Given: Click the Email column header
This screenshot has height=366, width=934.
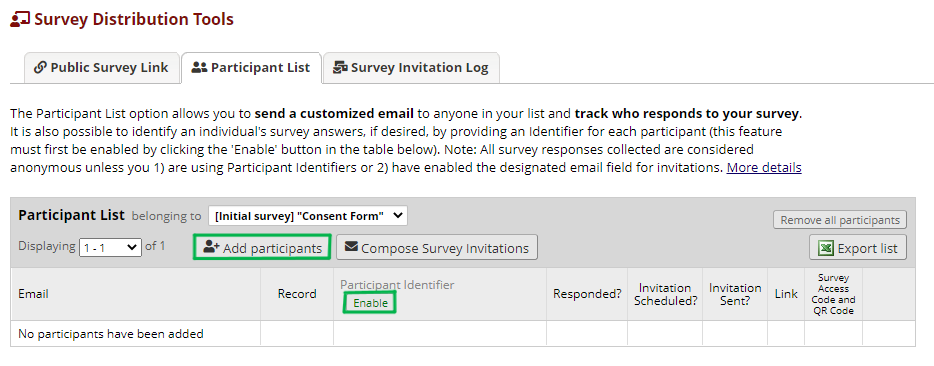Looking at the screenshot, I should pyautogui.click(x=33, y=294).
